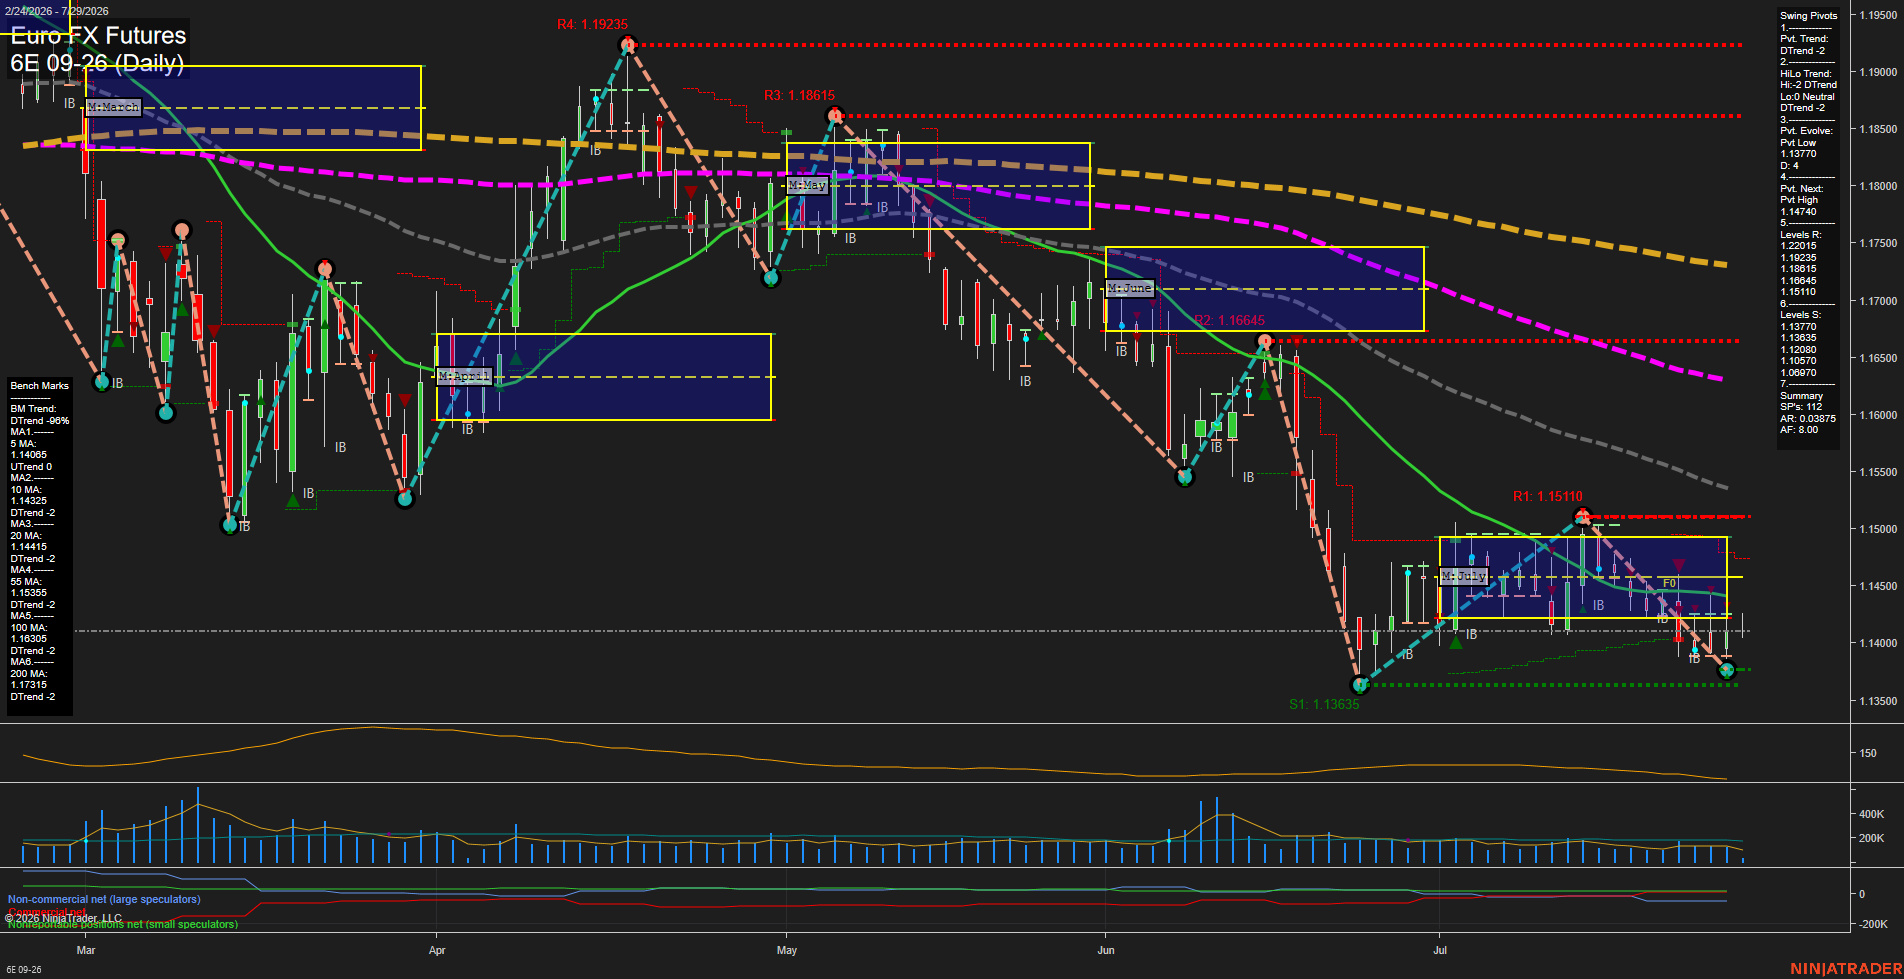Click the pivot low circle at S1 level
Screen dimensions: 1904x979
tap(1359, 685)
